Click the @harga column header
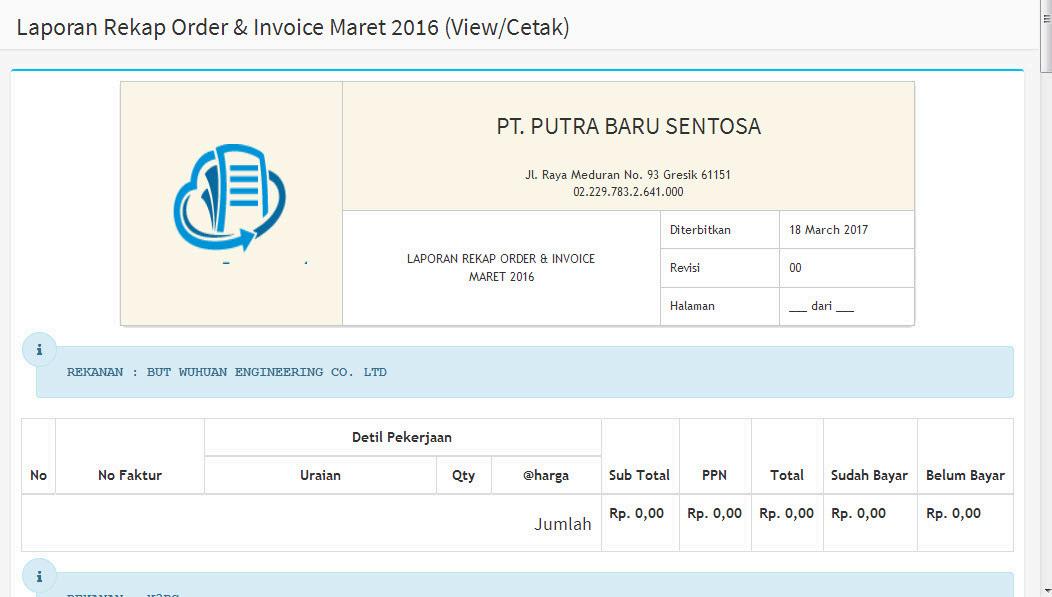 pos(546,475)
